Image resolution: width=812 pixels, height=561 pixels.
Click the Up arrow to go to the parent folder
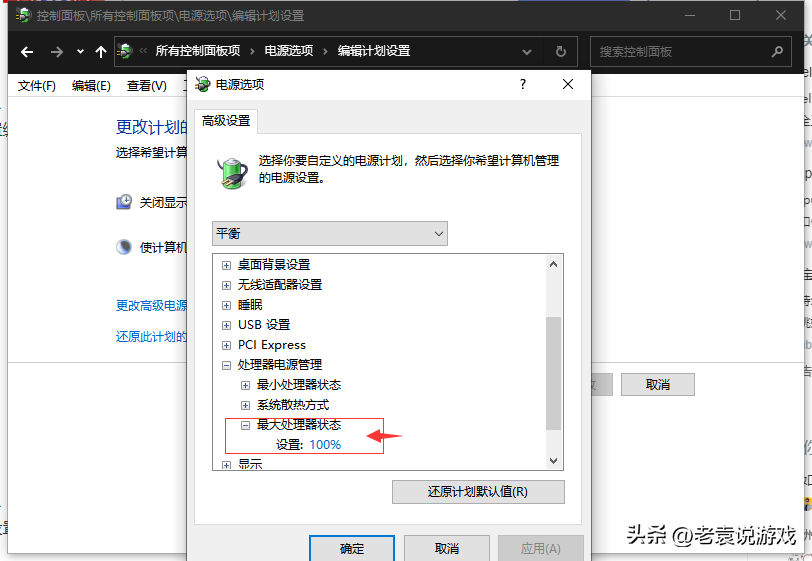[101, 52]
